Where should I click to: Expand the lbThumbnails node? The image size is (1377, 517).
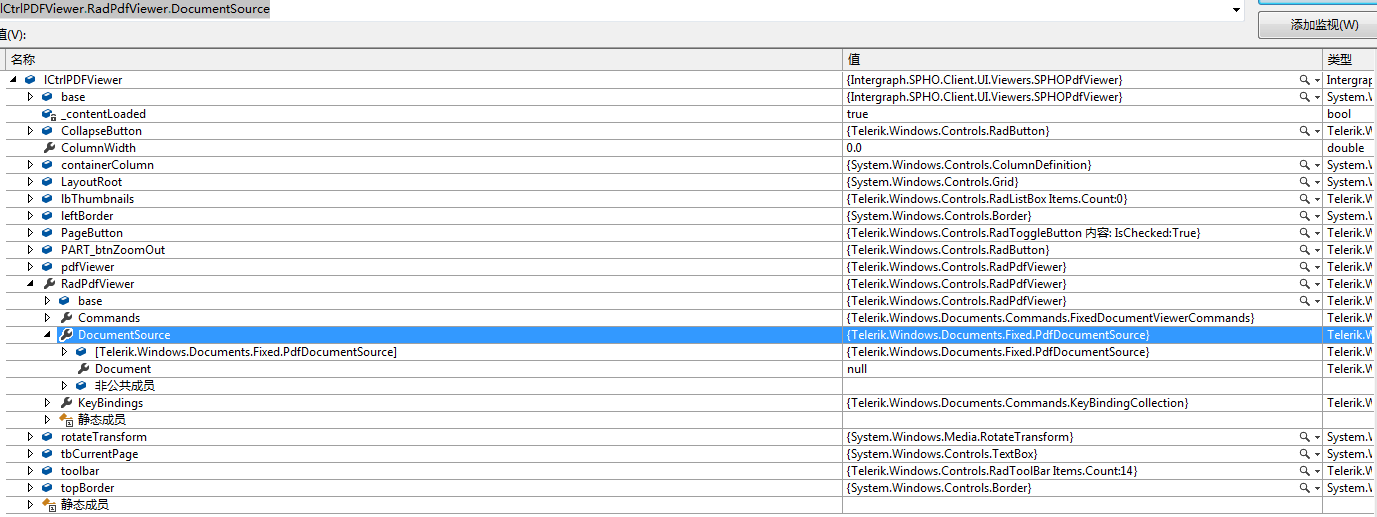pyautogui.click(x=30, y=199)
